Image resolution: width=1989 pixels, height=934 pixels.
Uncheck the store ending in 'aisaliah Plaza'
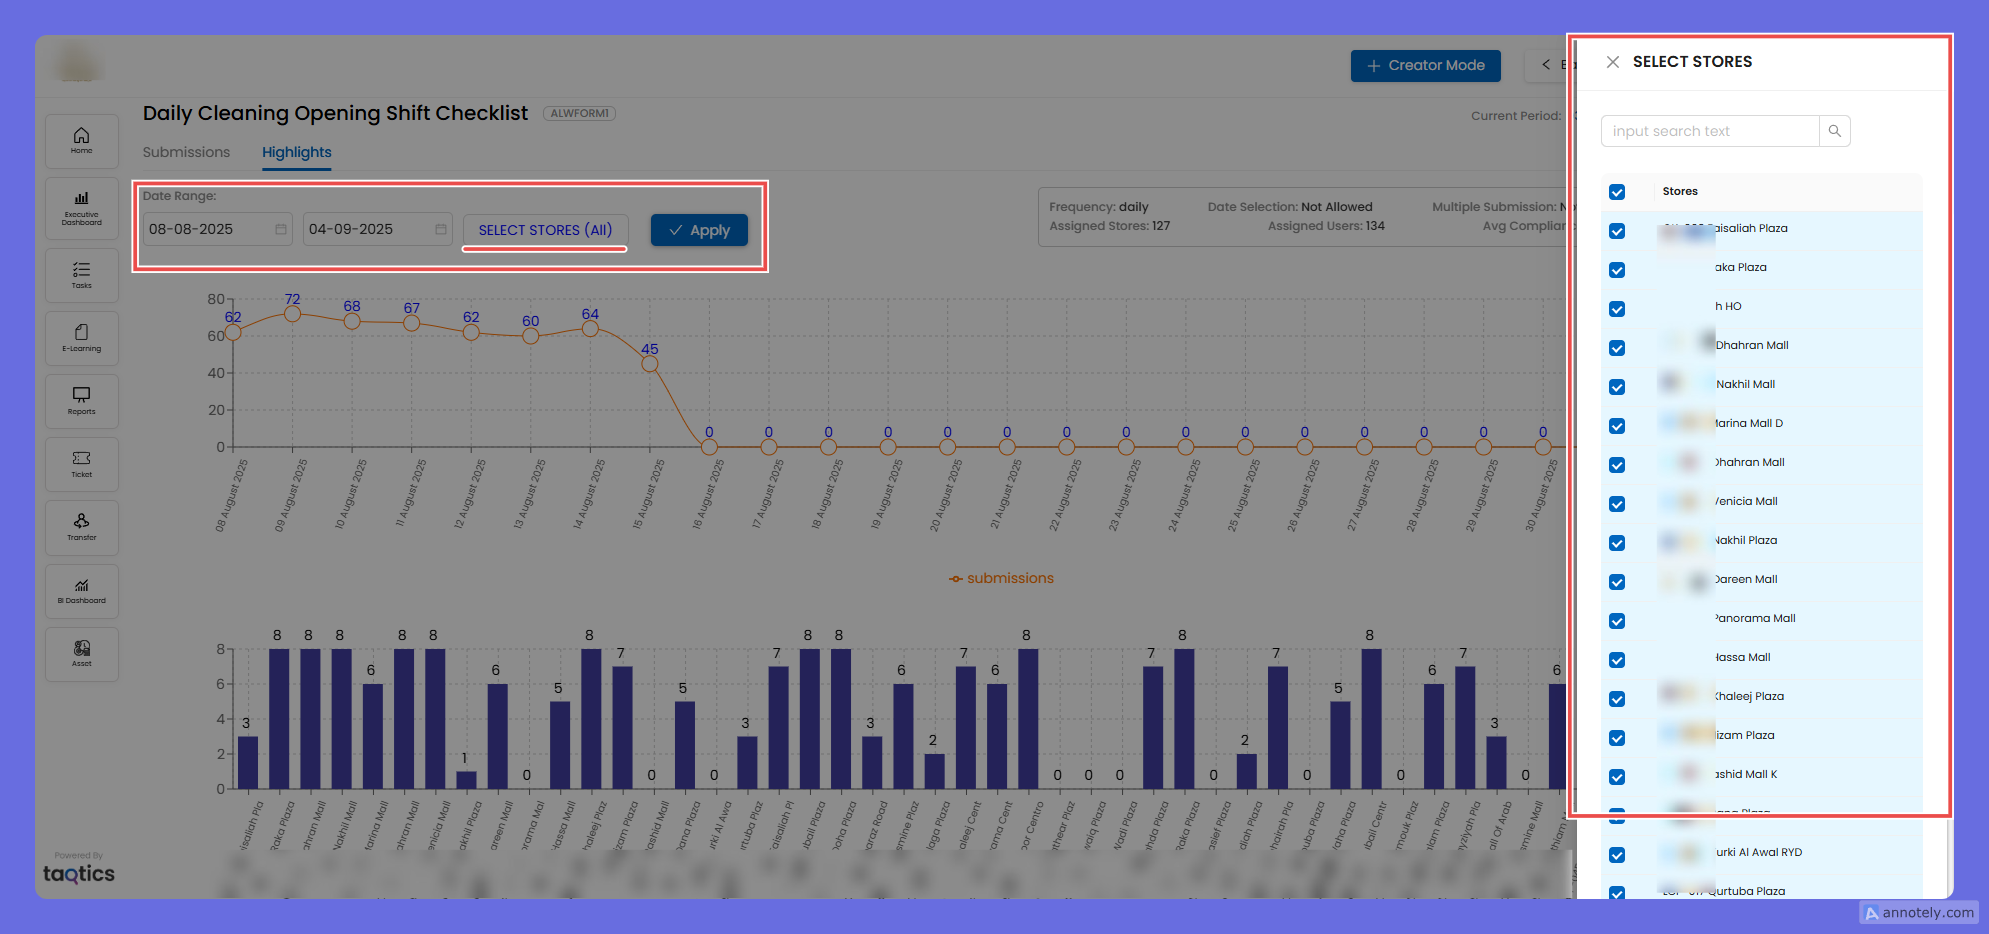pyautogui.click(x=1617, y=231)
